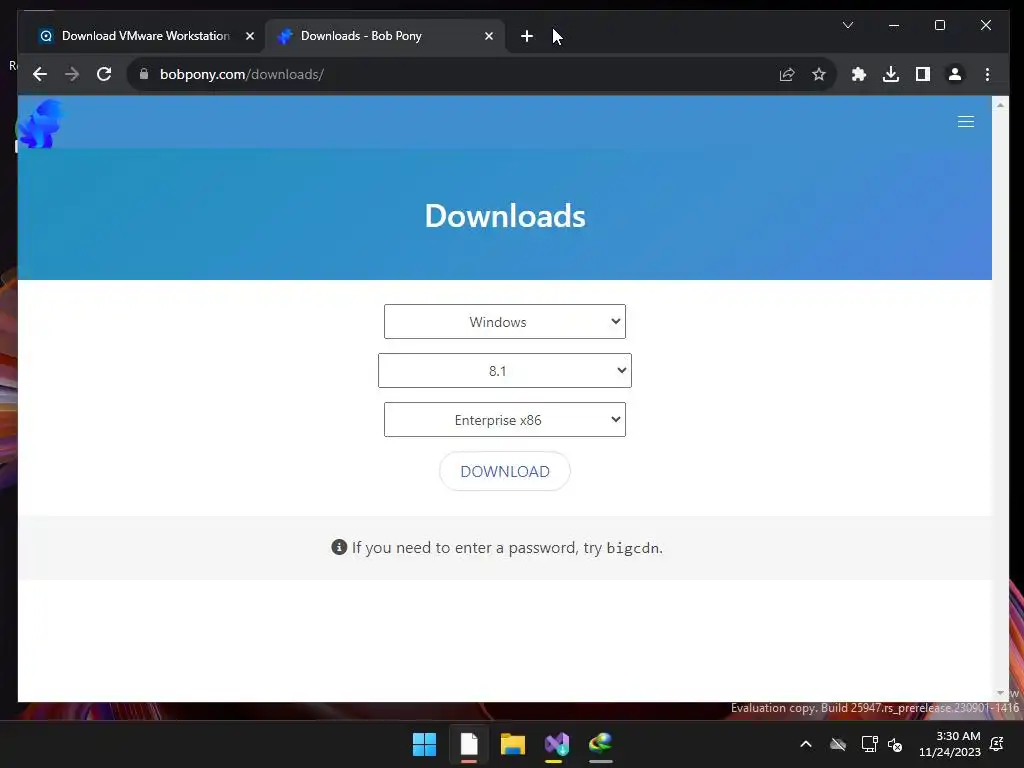Open Chrome three-dot menu
The height and width of the screenshot is (768, 1024).
click(x=987, y=74)
